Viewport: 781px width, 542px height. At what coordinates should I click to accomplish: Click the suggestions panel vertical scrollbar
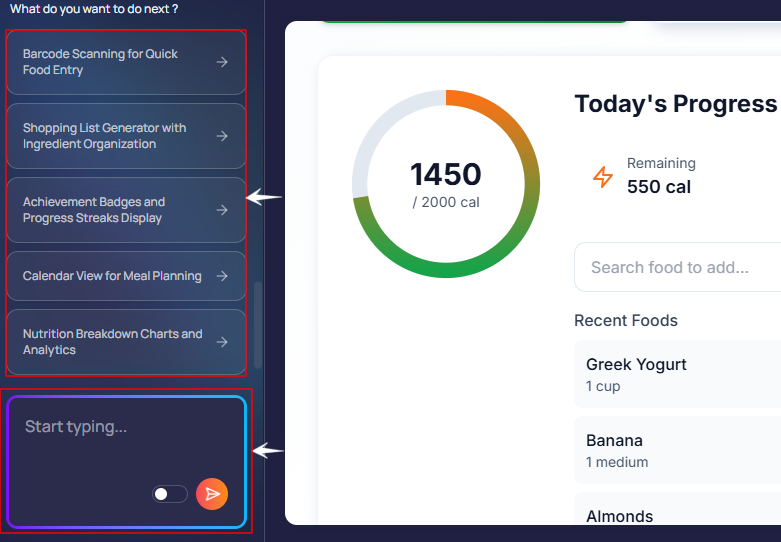pyautogui.click(x=258, y=324)
